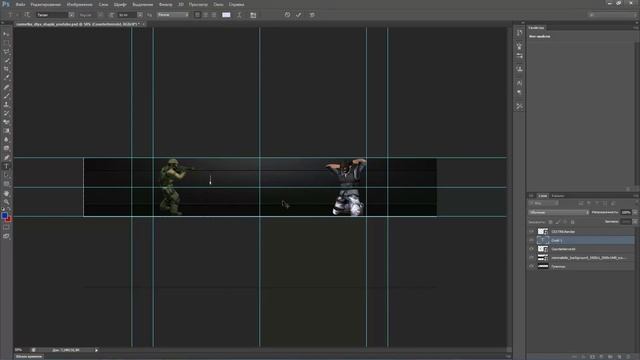The width and height of the screenshot is (640, 360).
Task: Cancel current text edits in options bar
Action: pos(287,15)
